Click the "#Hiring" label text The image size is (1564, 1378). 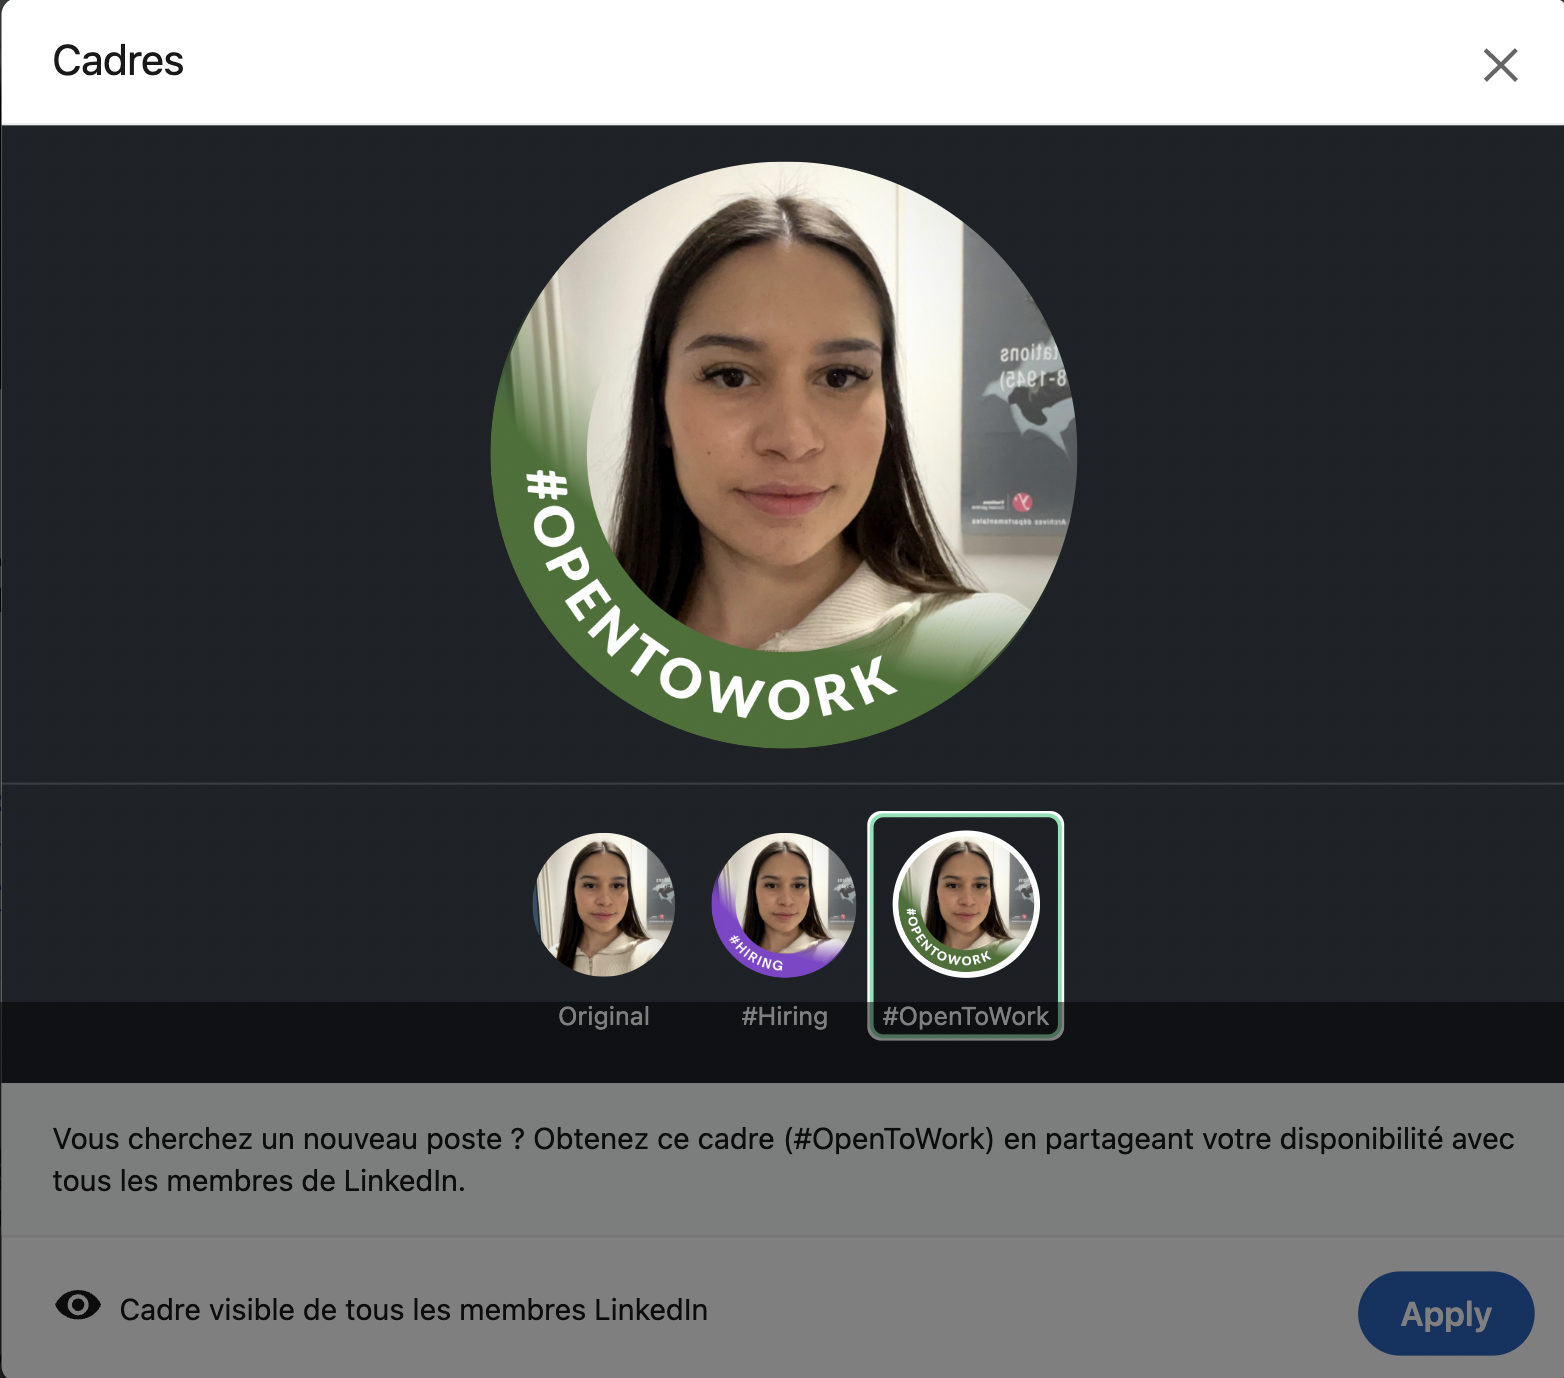coord(784,1016)
